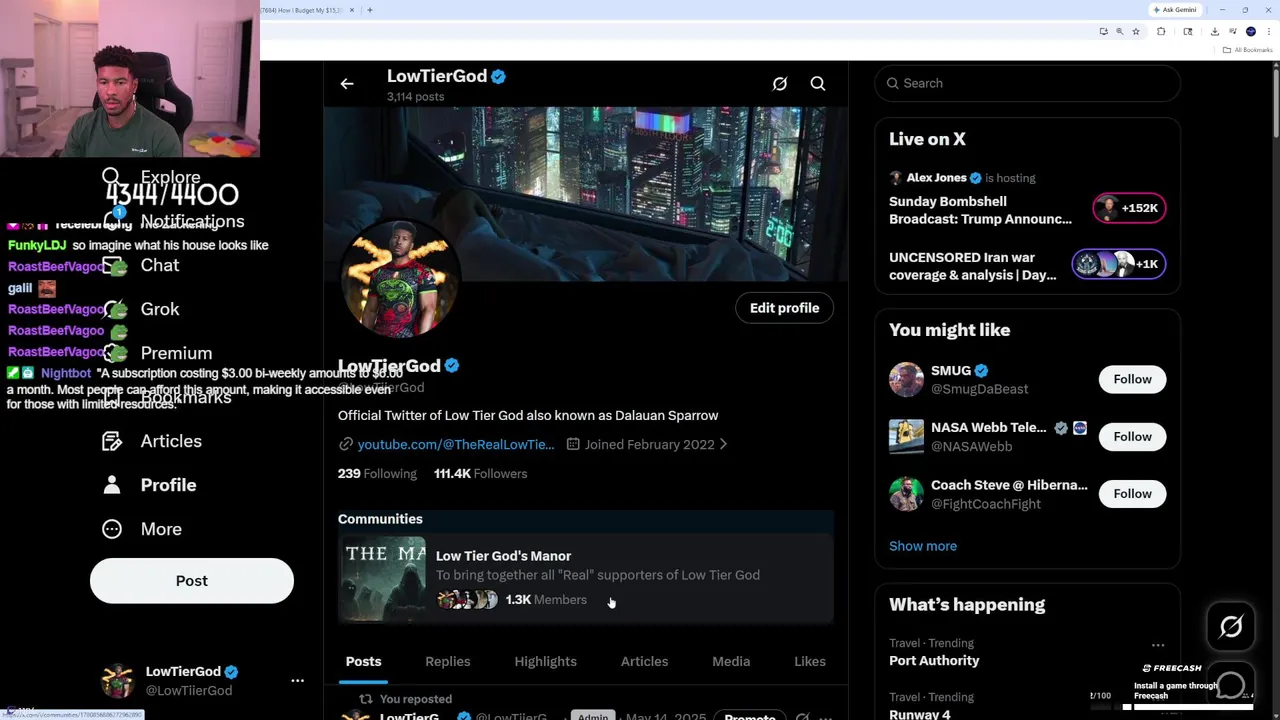Viewport: 1280px width, 720px height.
Task: Bookmark this page with star icon
Action: (x=1136, y=32)
